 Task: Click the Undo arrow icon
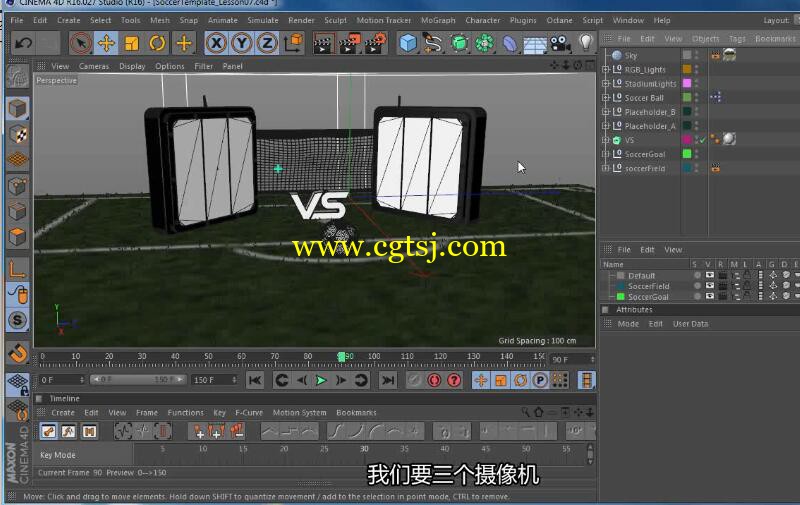[x=23, y=43]
